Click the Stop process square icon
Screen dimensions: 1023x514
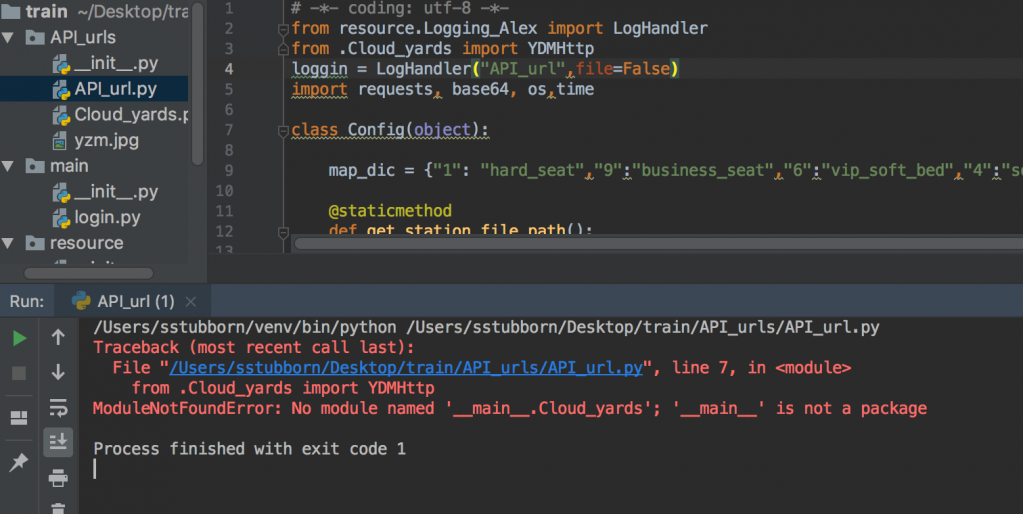[19, 373]
